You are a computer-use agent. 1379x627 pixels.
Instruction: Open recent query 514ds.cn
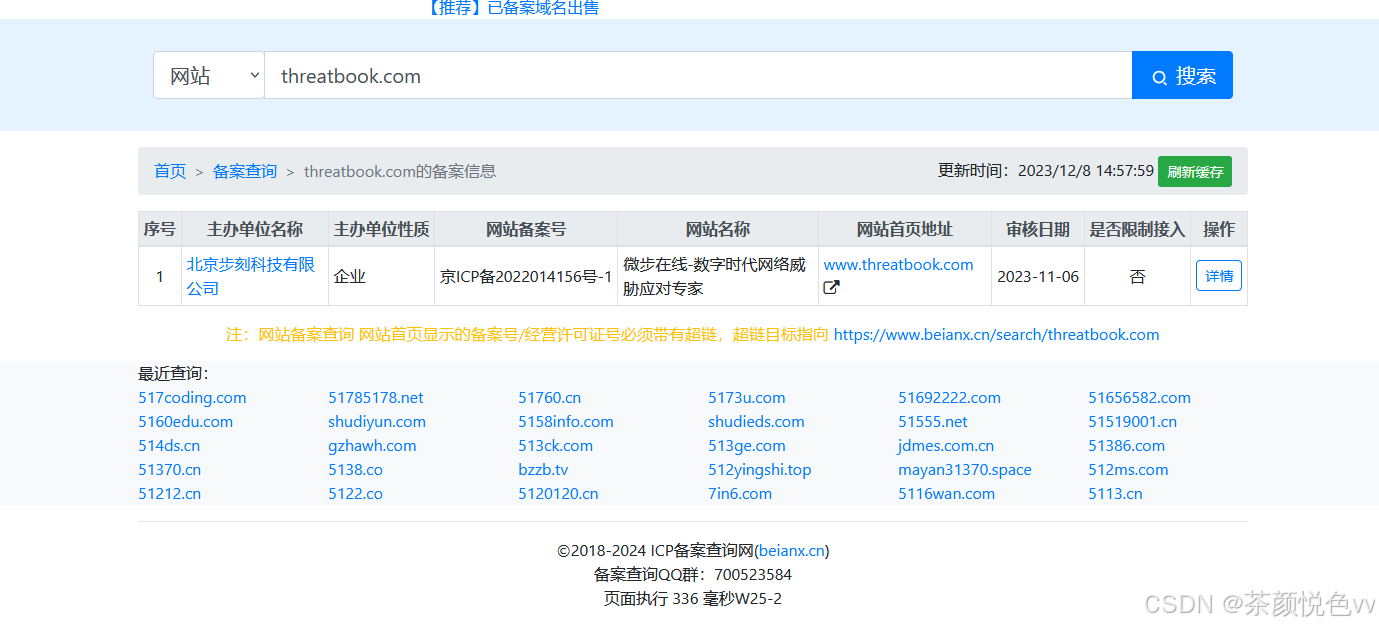click(x=169, y=446)
